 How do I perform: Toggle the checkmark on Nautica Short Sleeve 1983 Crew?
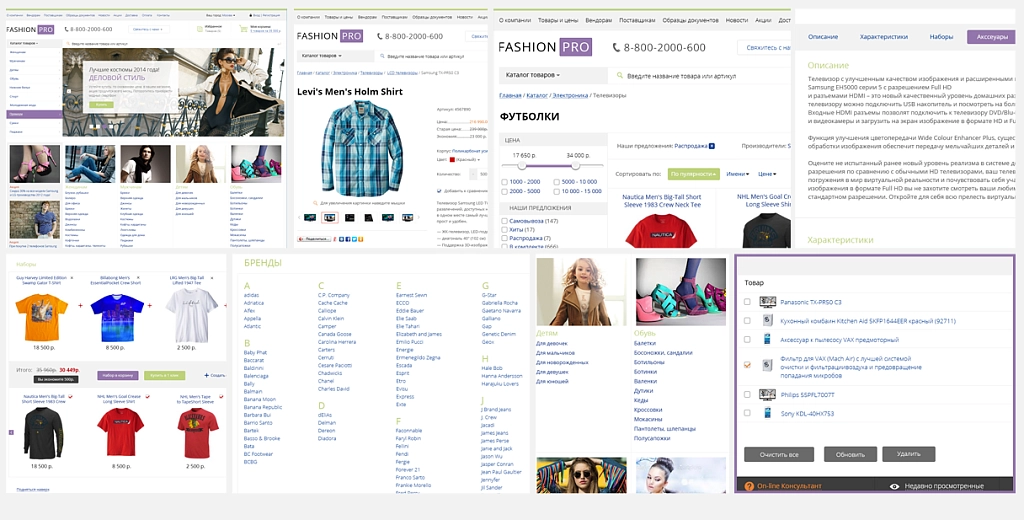pos(71,397)
